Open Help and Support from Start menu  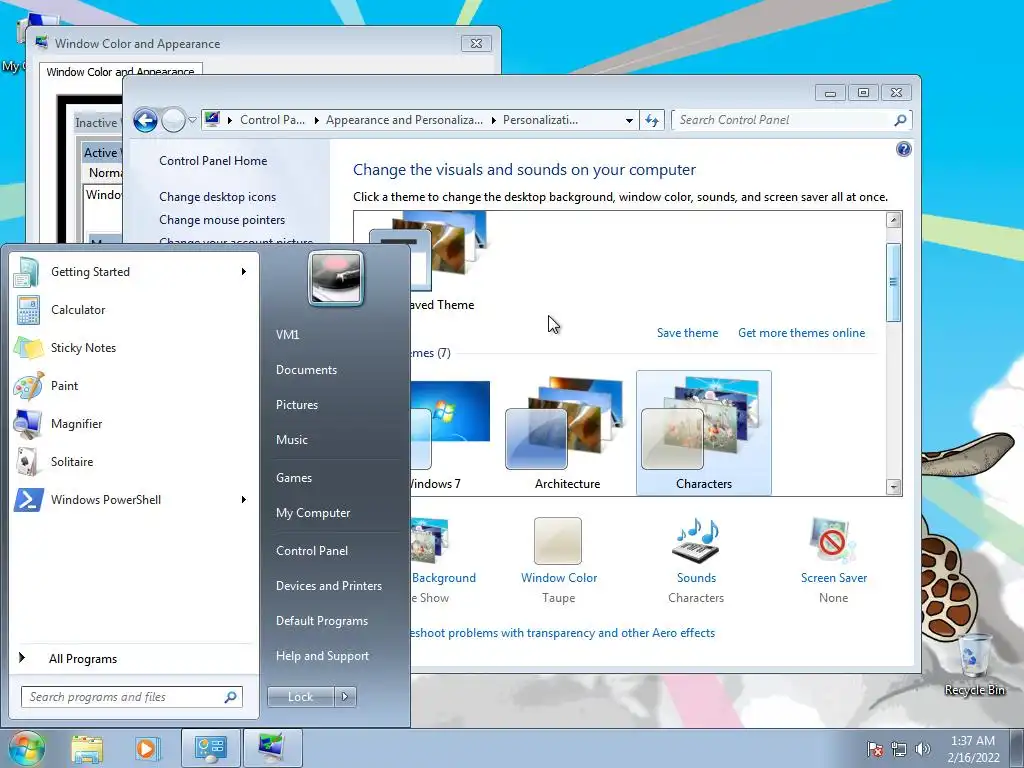[x=322, y=656]
